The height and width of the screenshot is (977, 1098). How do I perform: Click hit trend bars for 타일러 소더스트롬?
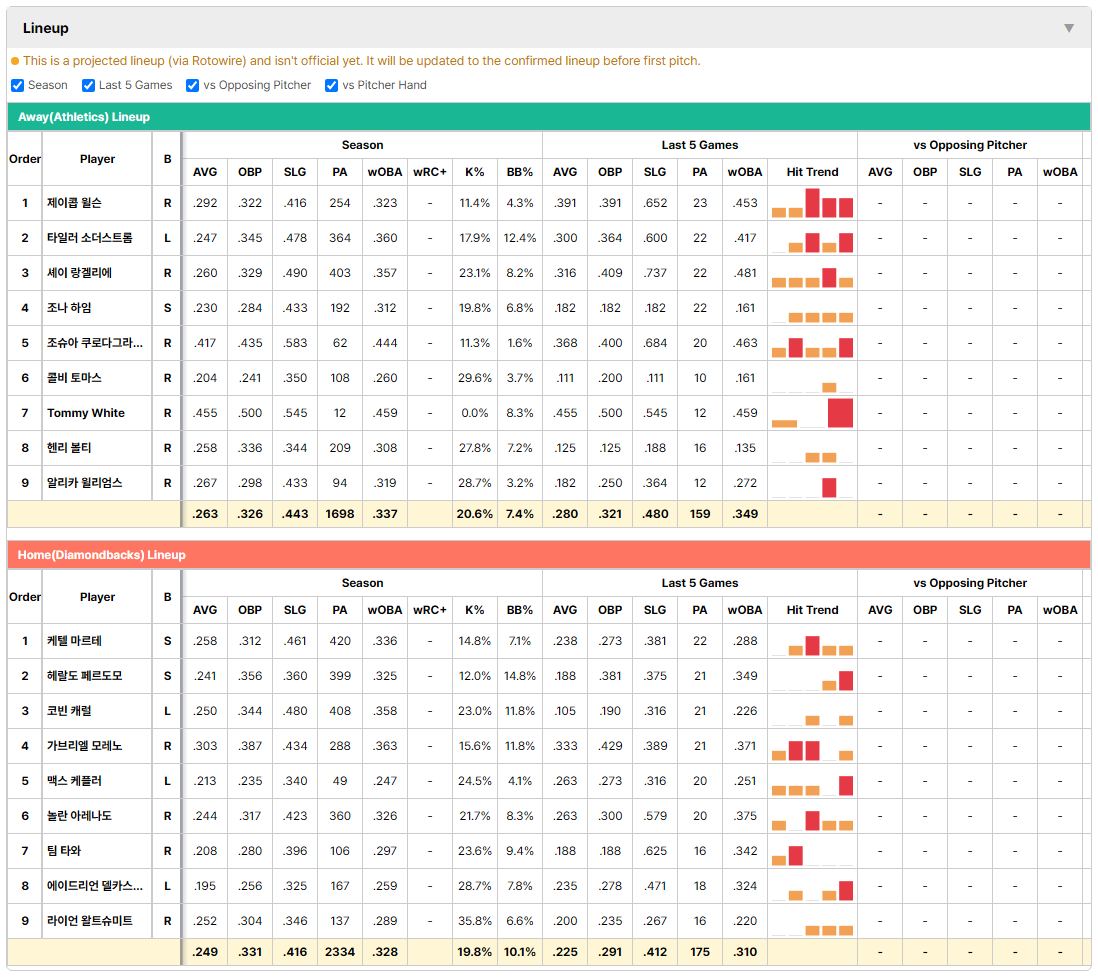pyautogui.click(x=812, y=238)
